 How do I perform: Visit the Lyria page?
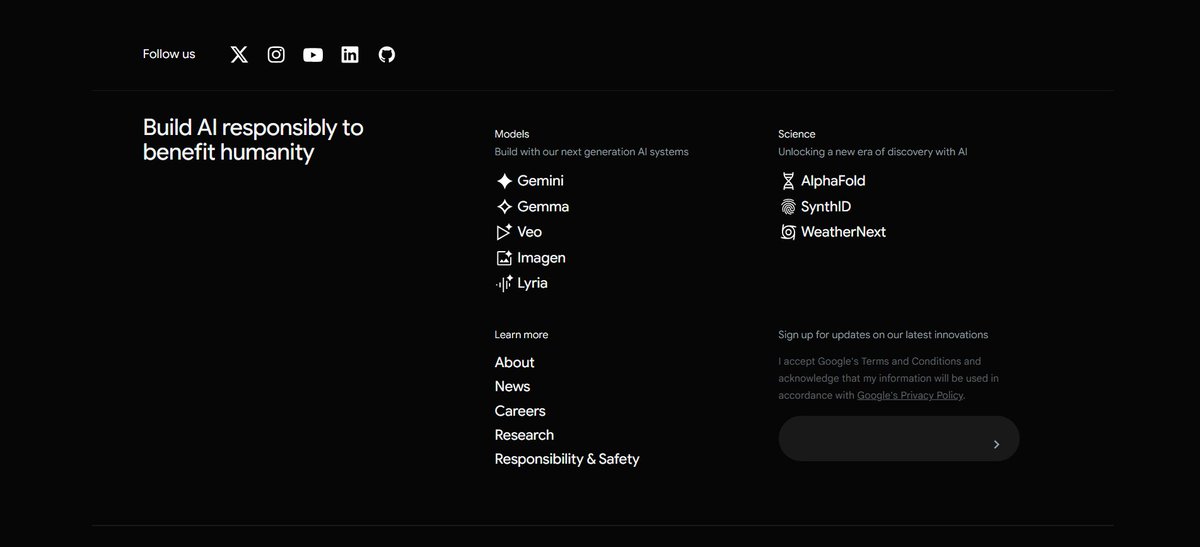[532, 283]
